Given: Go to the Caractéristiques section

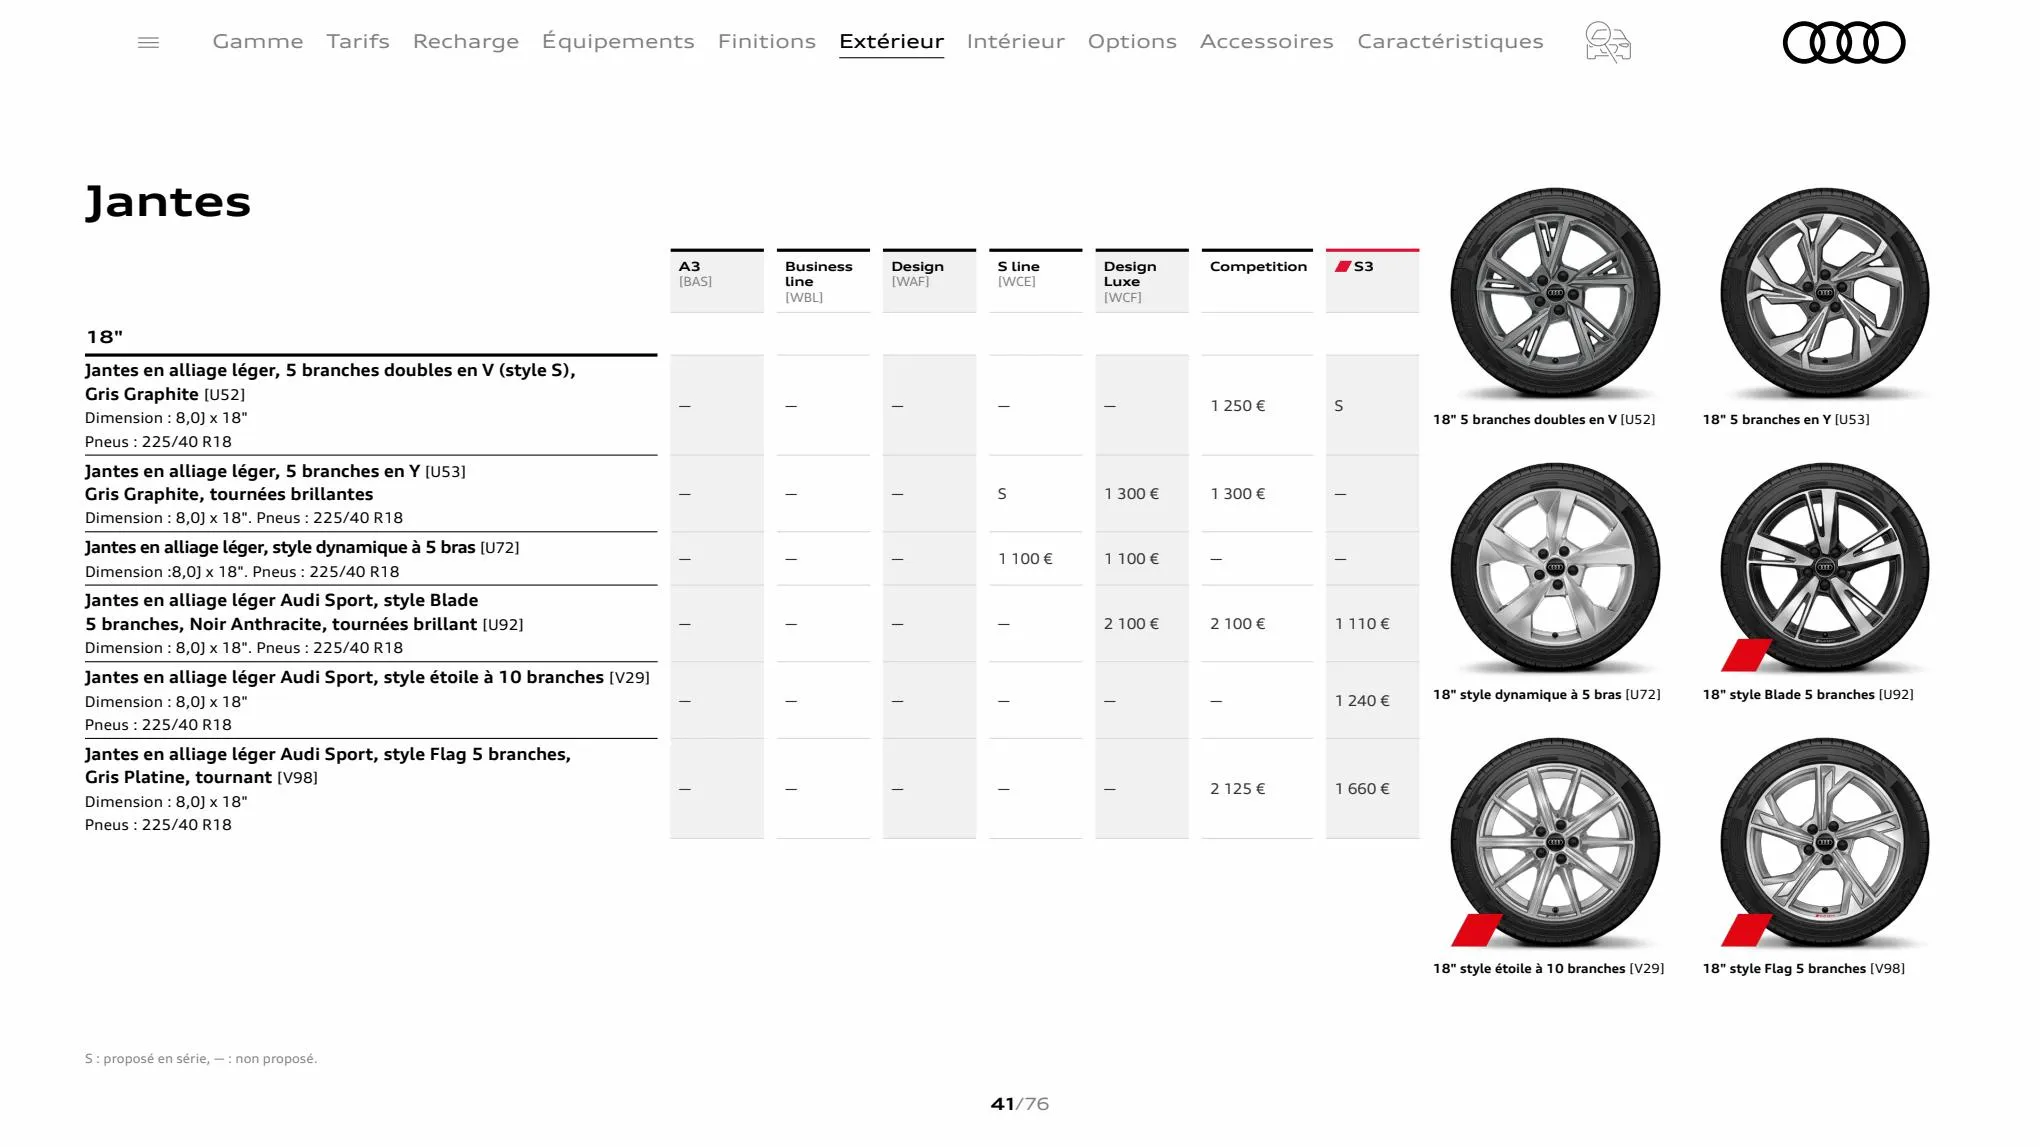Looking at the screenshot, I should click(1450, 41).
